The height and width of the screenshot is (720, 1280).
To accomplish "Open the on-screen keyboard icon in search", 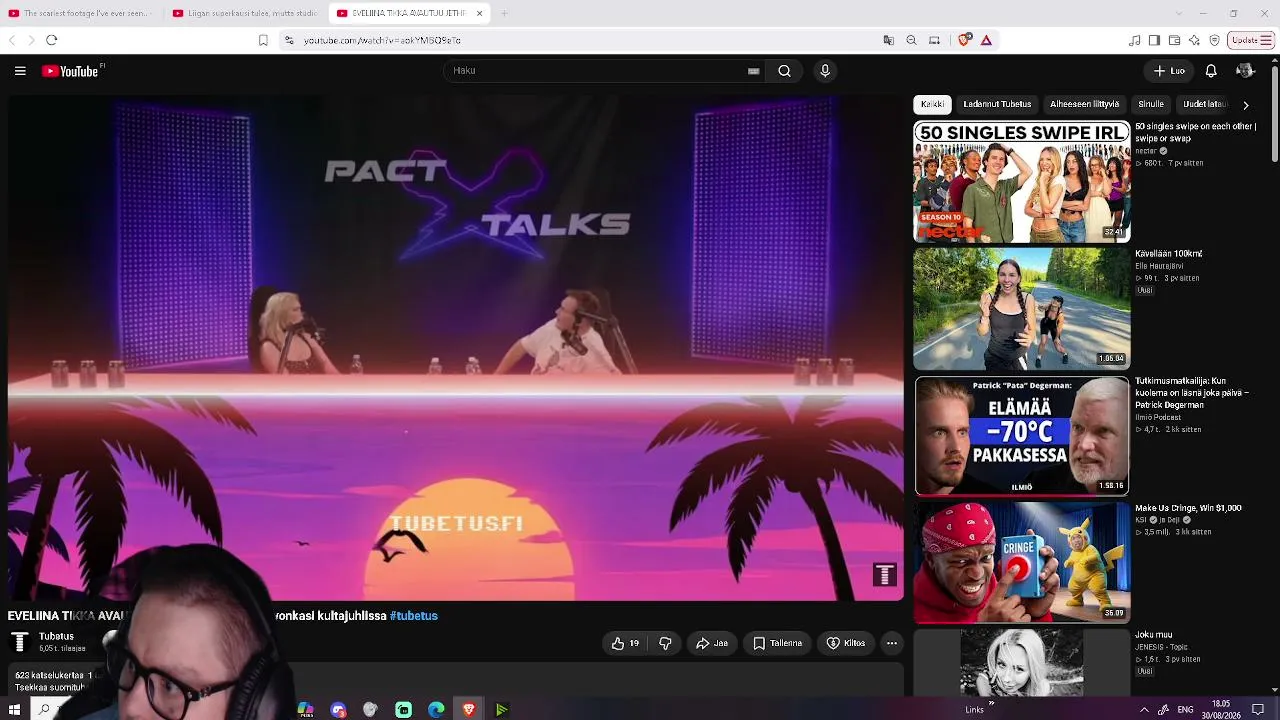I will point(754,71).
